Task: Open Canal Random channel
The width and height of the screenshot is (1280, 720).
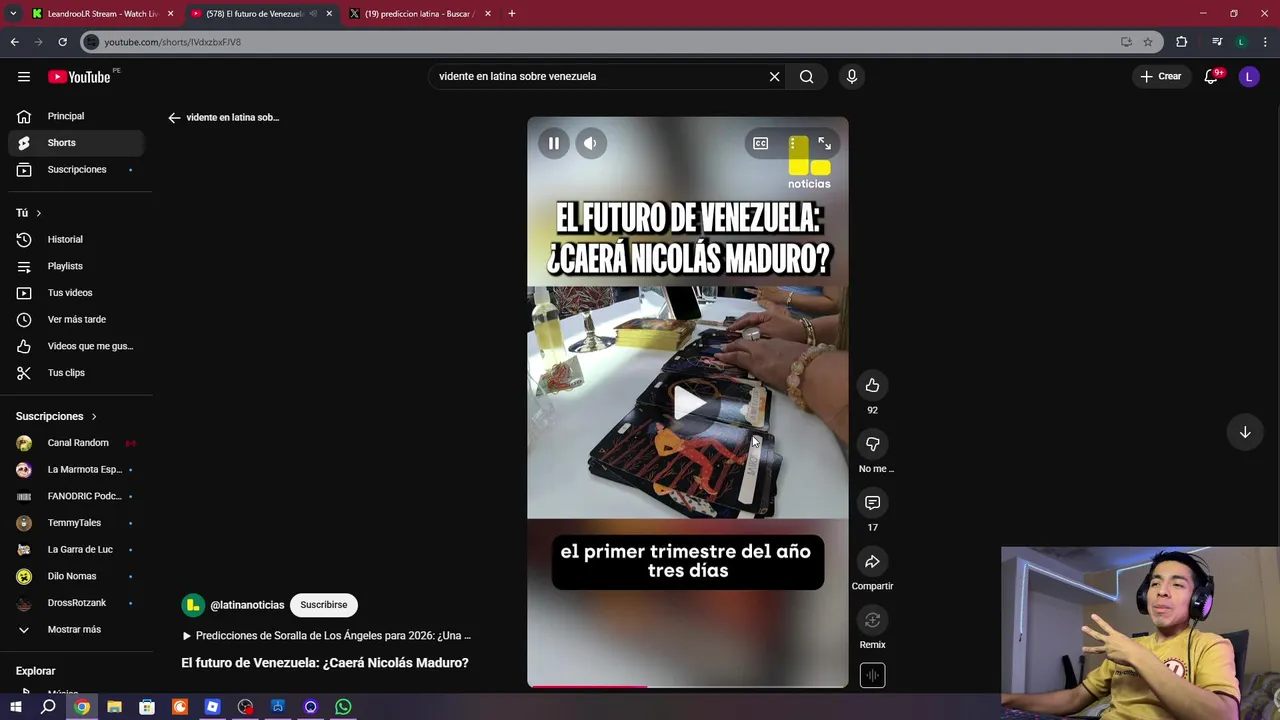Action: tap(76, 443)
